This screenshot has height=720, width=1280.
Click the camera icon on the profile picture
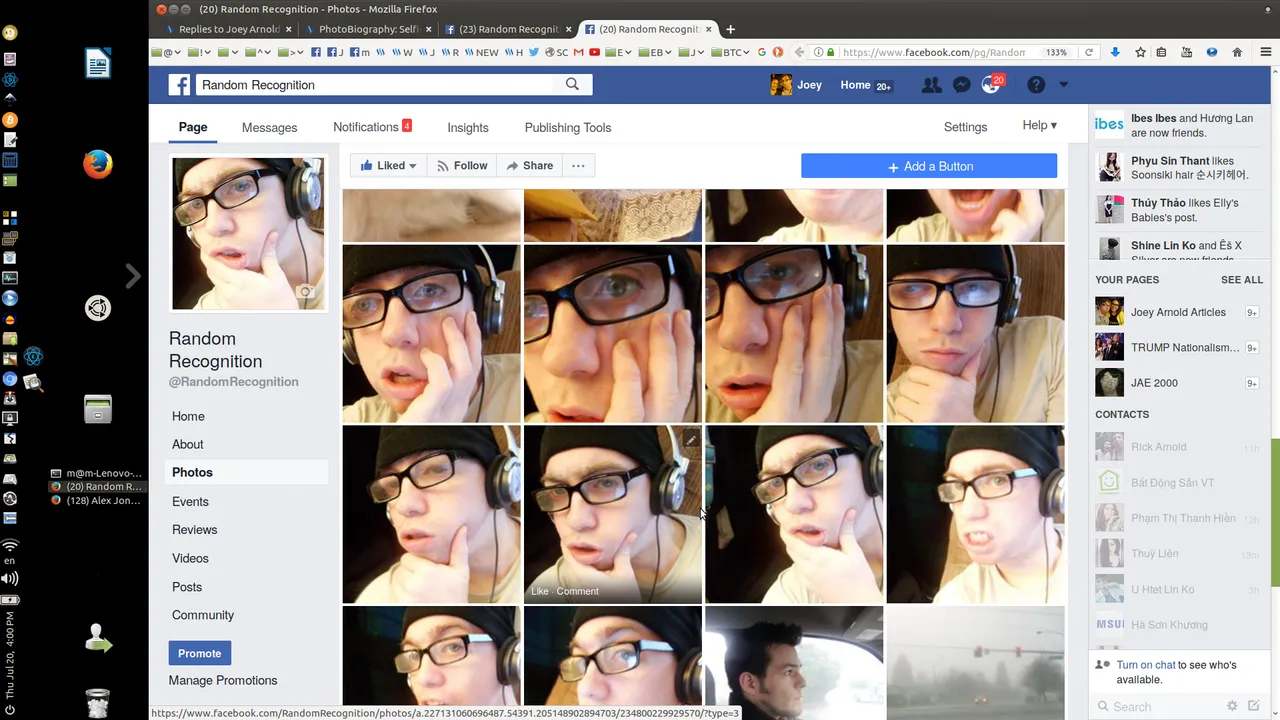tap(306, 292)
